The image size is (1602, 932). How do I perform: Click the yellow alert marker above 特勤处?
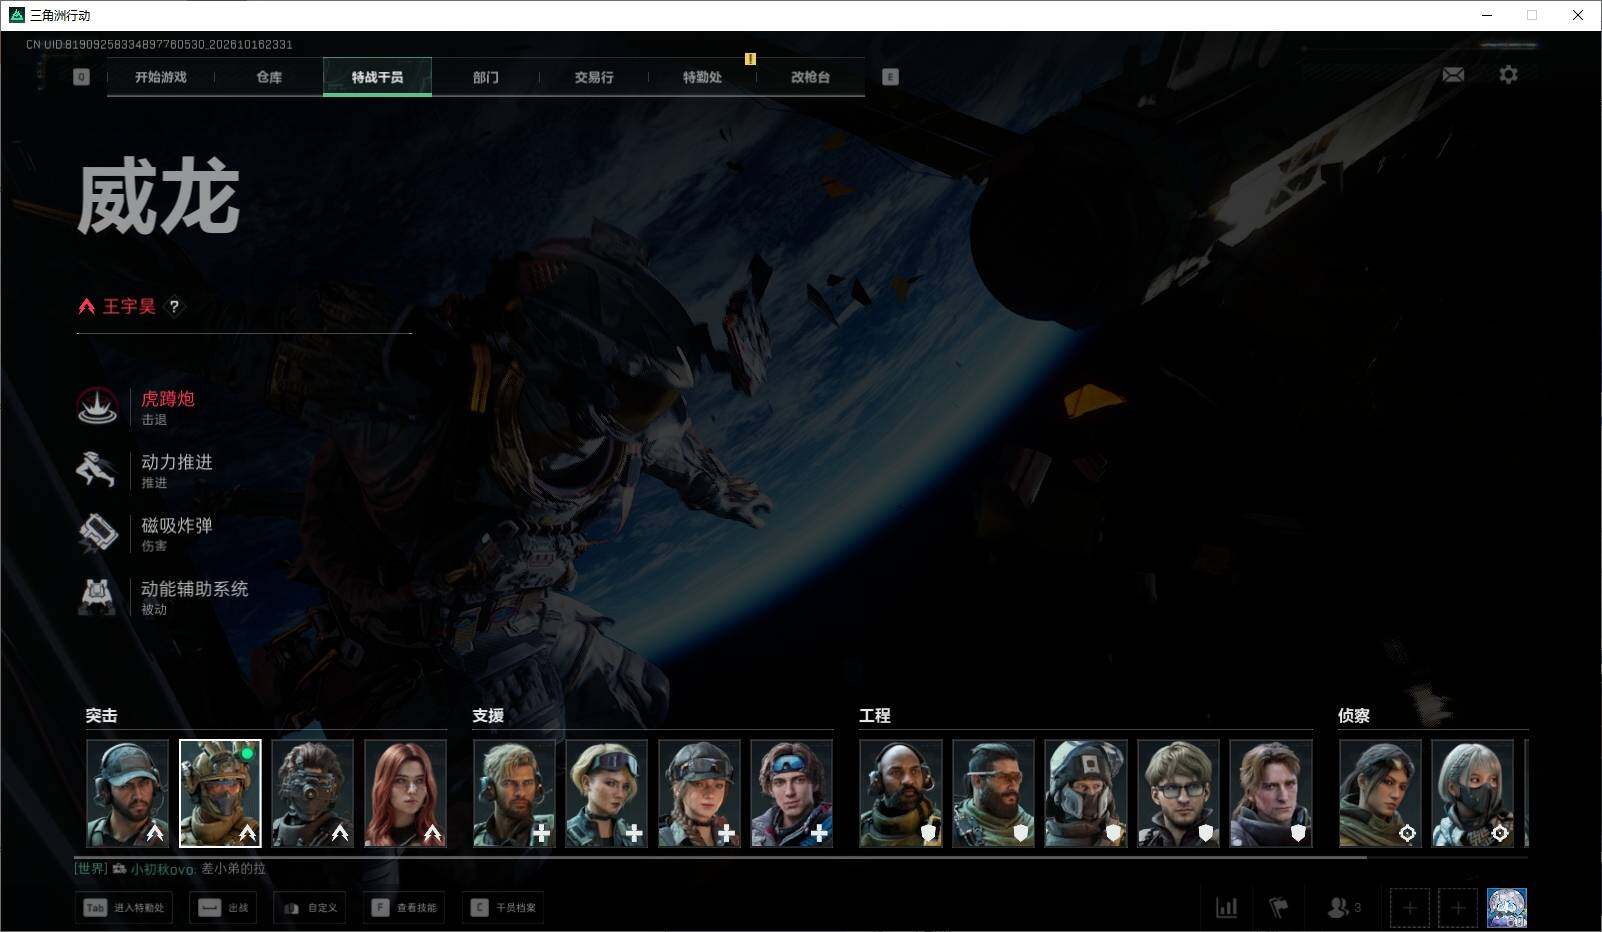(x=750, y=59)
